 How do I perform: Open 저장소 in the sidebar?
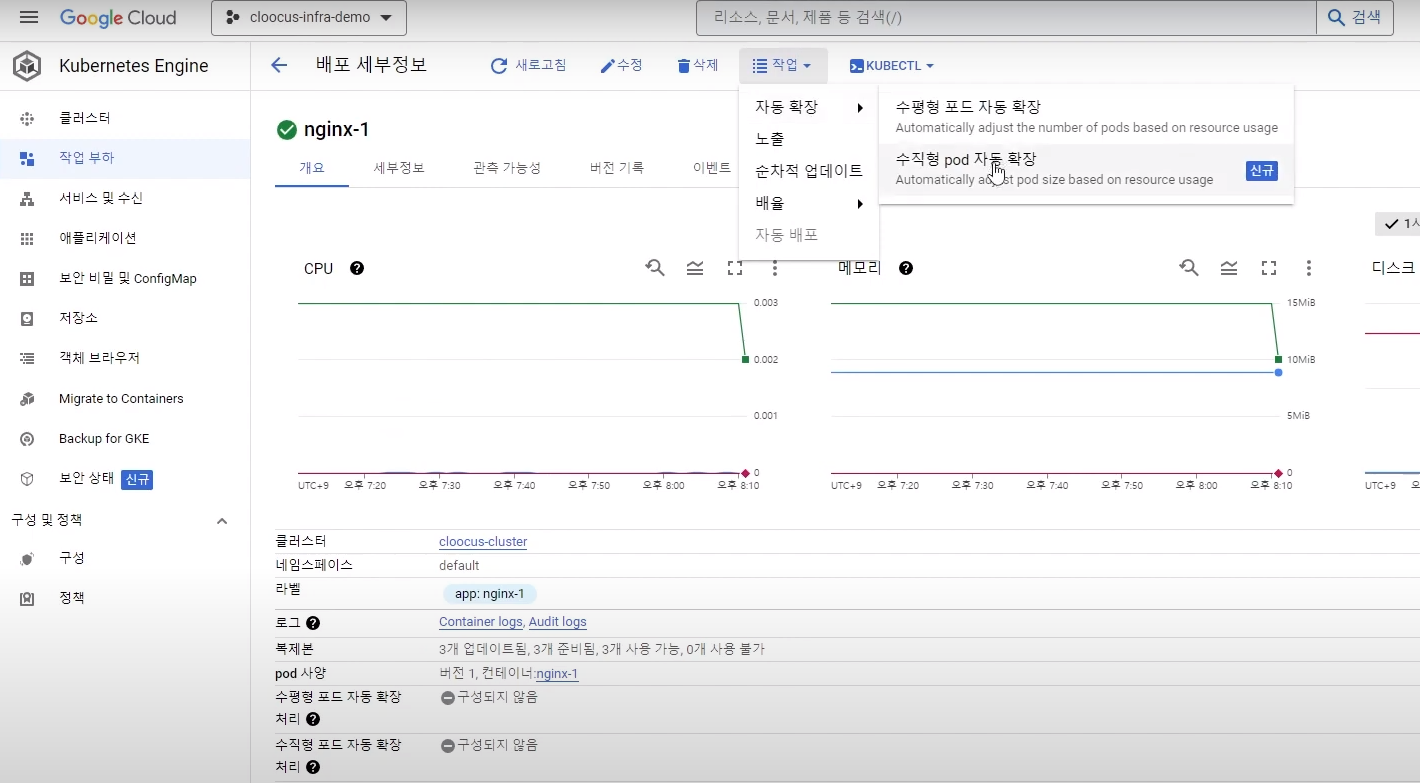(125, 318)
